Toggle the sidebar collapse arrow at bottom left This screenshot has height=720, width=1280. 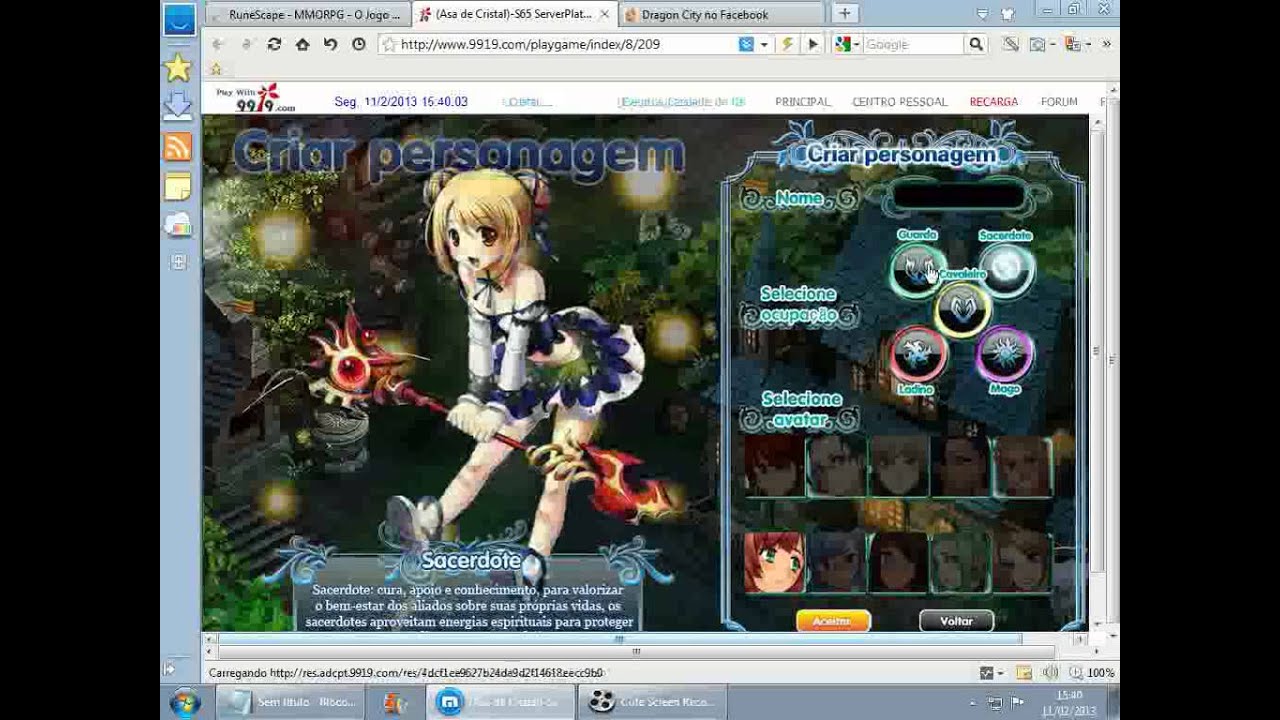coord(169,669)
